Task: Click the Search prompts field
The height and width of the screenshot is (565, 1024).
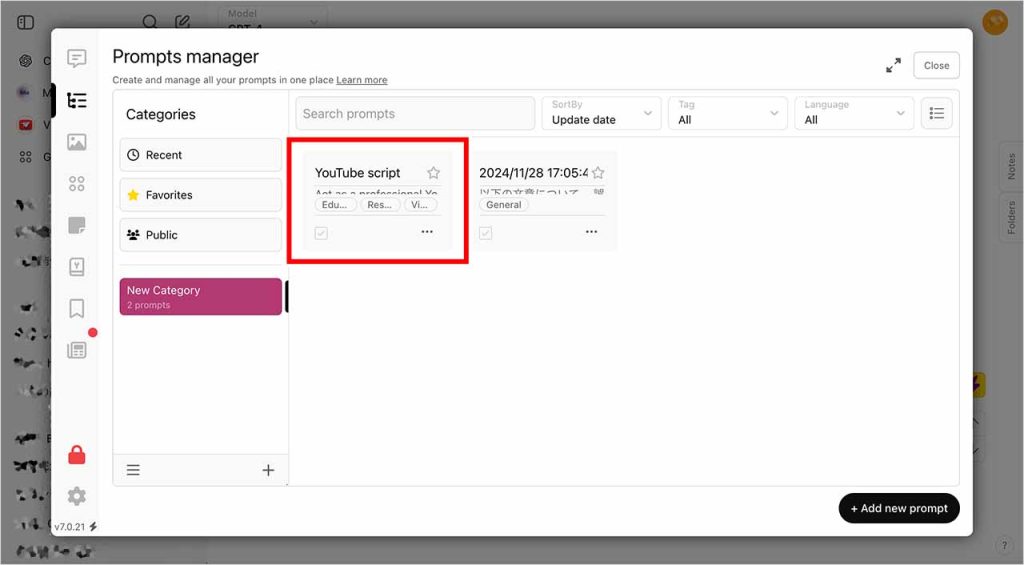Action: (x=415, y=114)
